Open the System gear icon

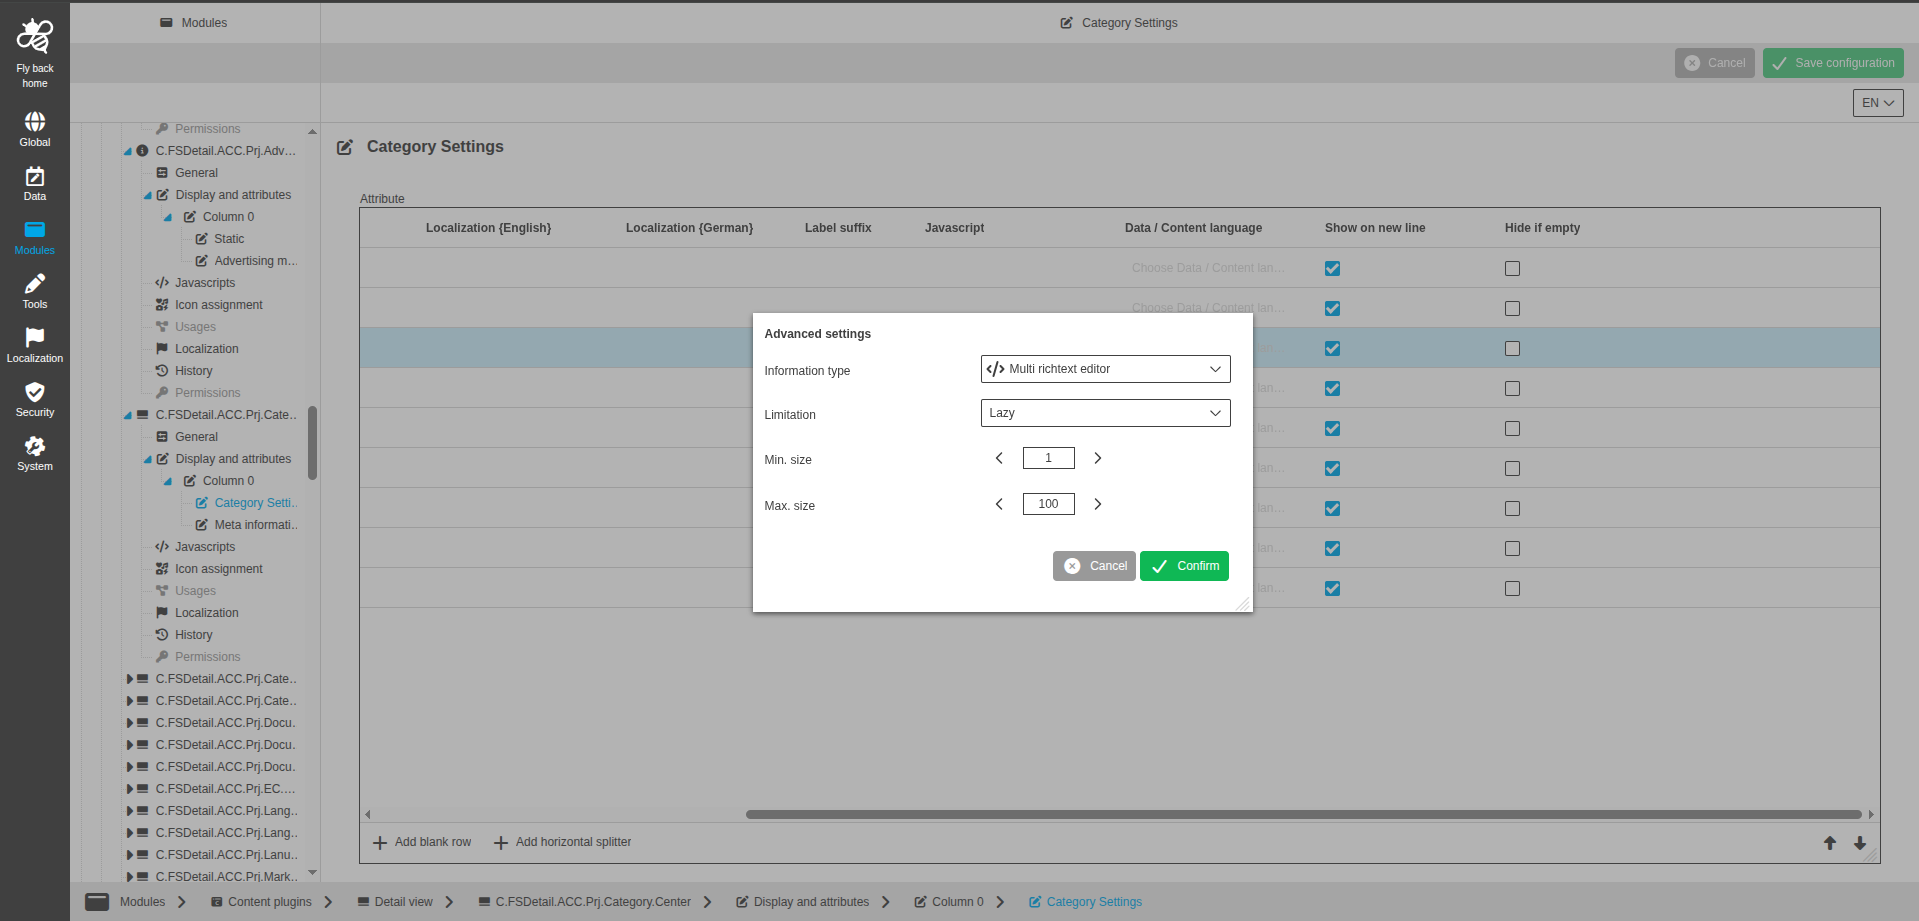[x=35, y=446]
